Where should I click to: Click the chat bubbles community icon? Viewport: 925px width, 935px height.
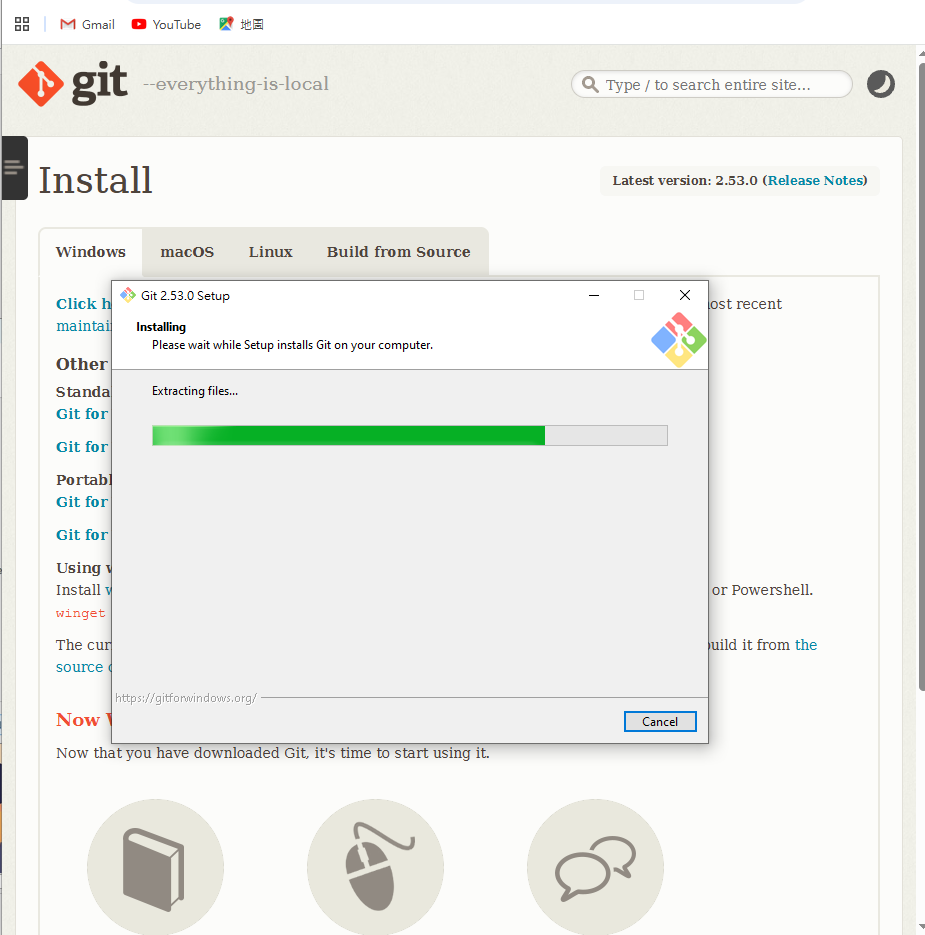pyautogui.click(x=595, y=868)
